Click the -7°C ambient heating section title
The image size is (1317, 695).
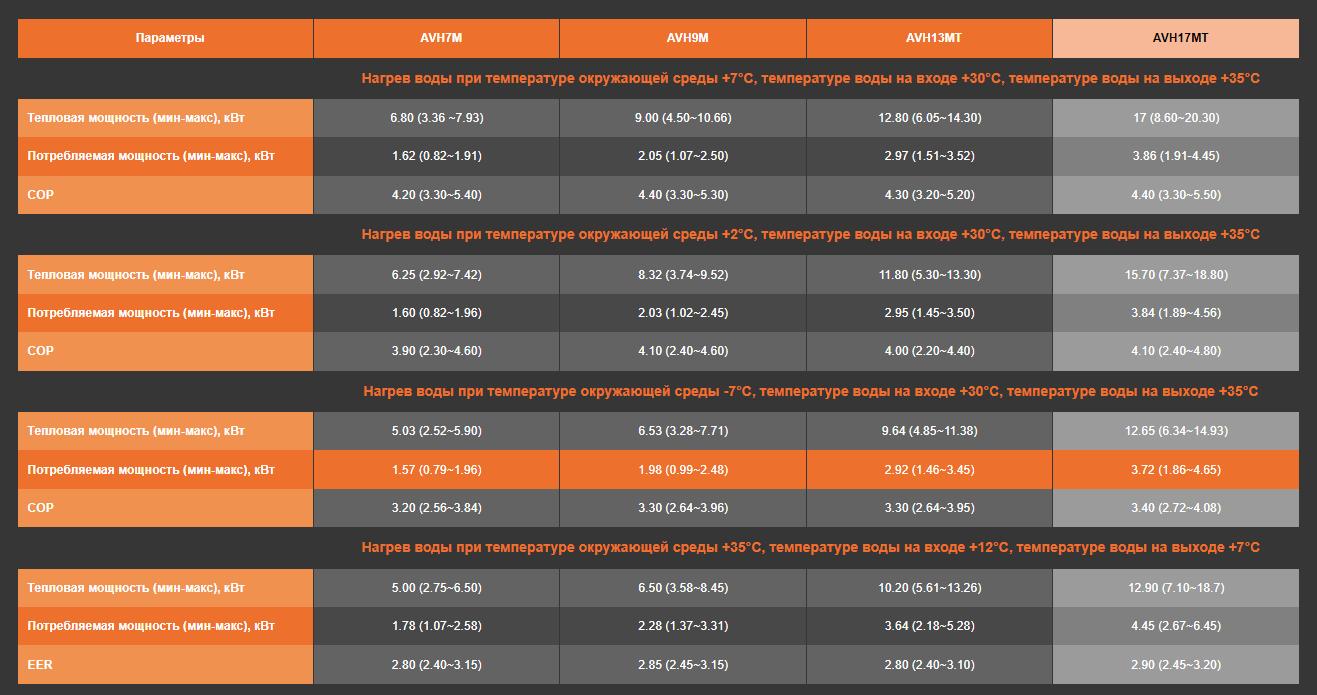[x=810, y=391]
